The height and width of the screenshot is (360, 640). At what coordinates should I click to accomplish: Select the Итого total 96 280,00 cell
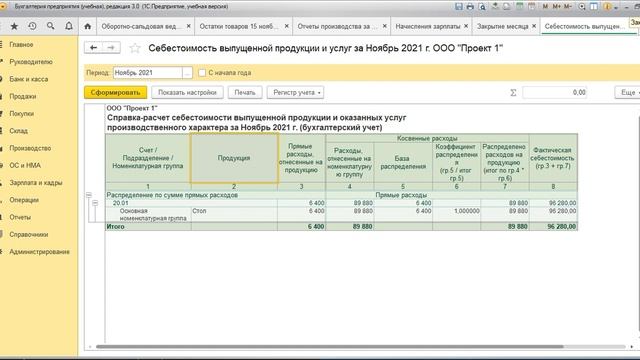click(x=553, y=227)
